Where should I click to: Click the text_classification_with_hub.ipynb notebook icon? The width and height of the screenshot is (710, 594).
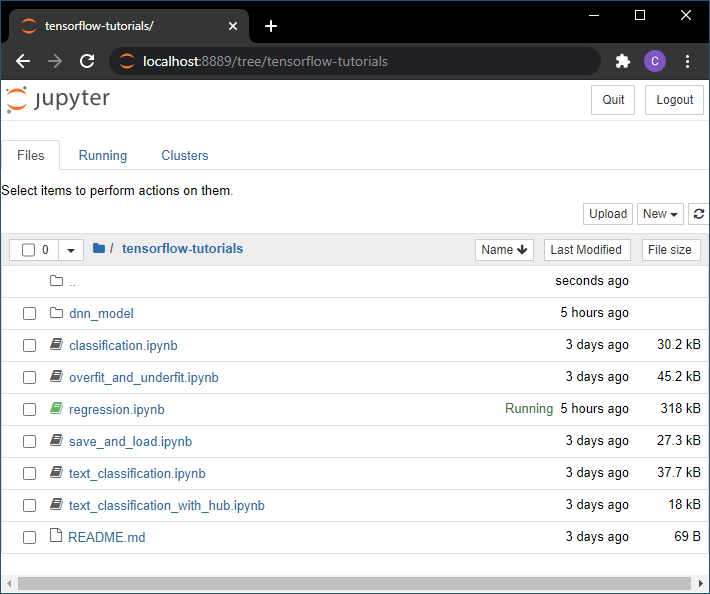tap(56, 504)
